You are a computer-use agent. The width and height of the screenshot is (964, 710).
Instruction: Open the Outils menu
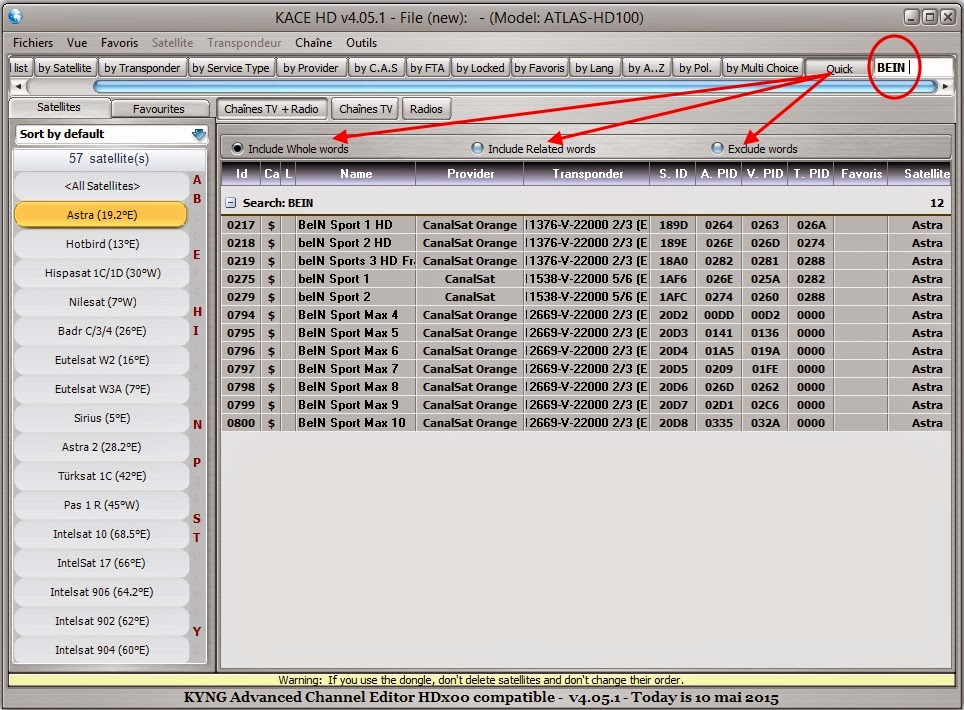[x=361, y=42]
